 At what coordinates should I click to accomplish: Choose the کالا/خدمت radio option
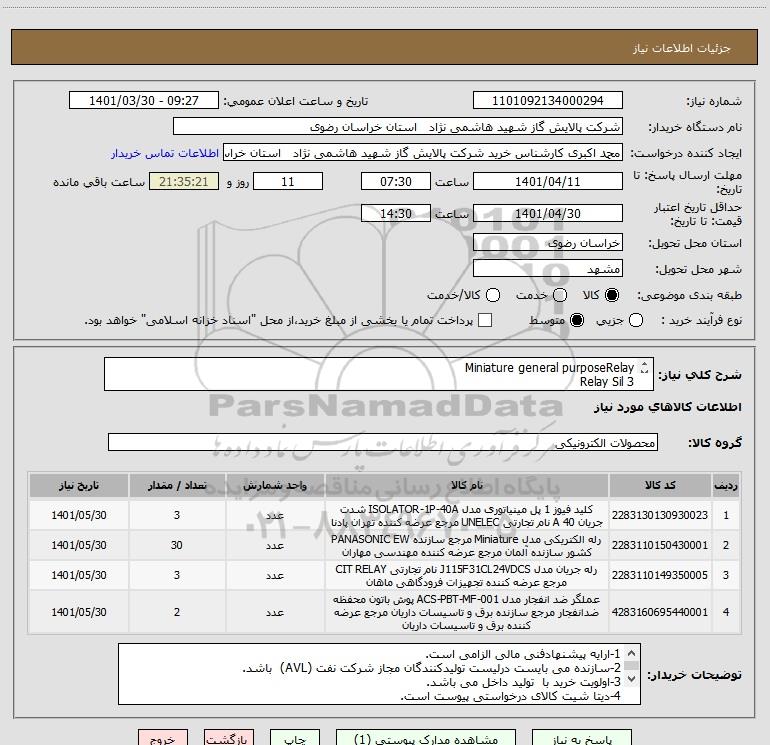493,295
